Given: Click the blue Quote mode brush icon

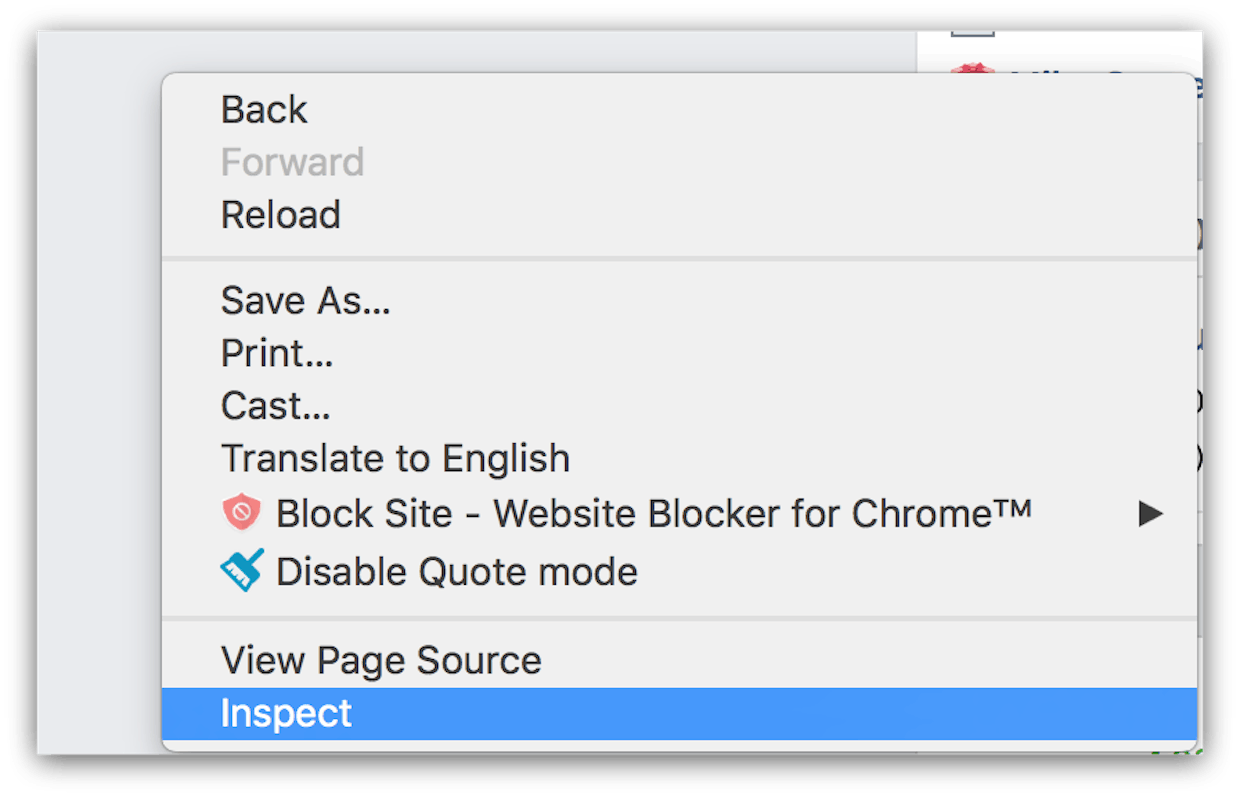Looking at the screenshot, I should tap(241, 571).
